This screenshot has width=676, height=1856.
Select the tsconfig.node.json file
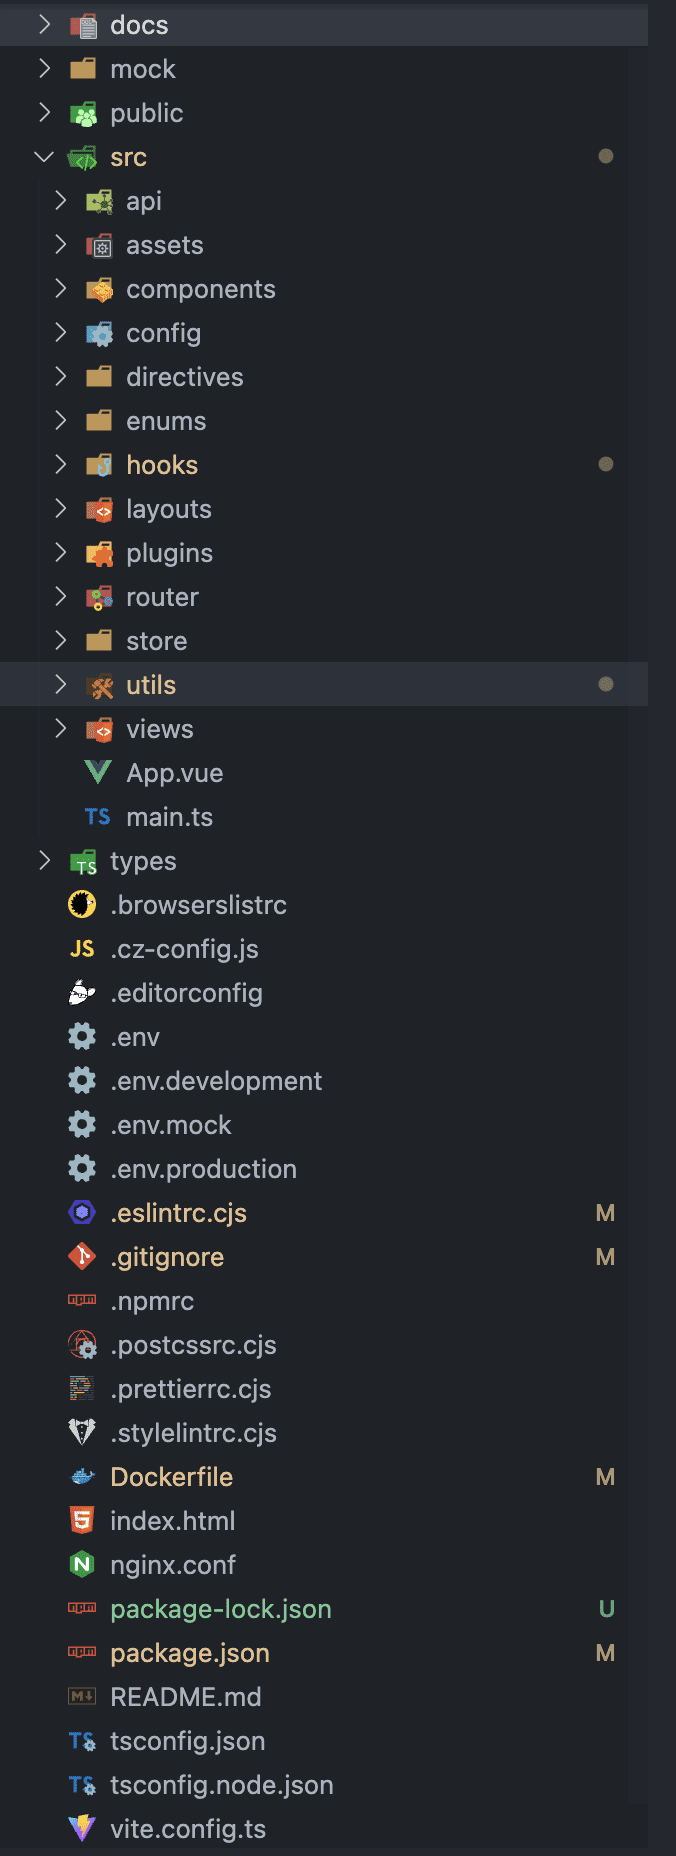click(x=222, y=1785)
